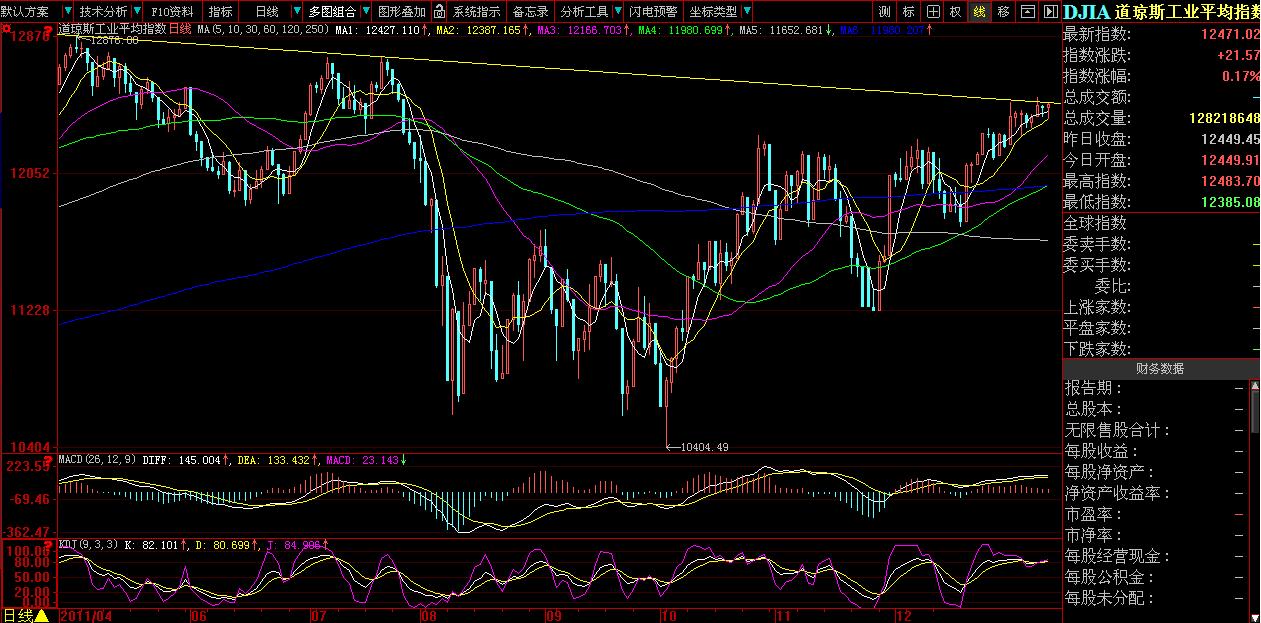Screen dimensions: 1261x623
Task: Click 今日开盘 value 12449.91
Action: 1230,160
